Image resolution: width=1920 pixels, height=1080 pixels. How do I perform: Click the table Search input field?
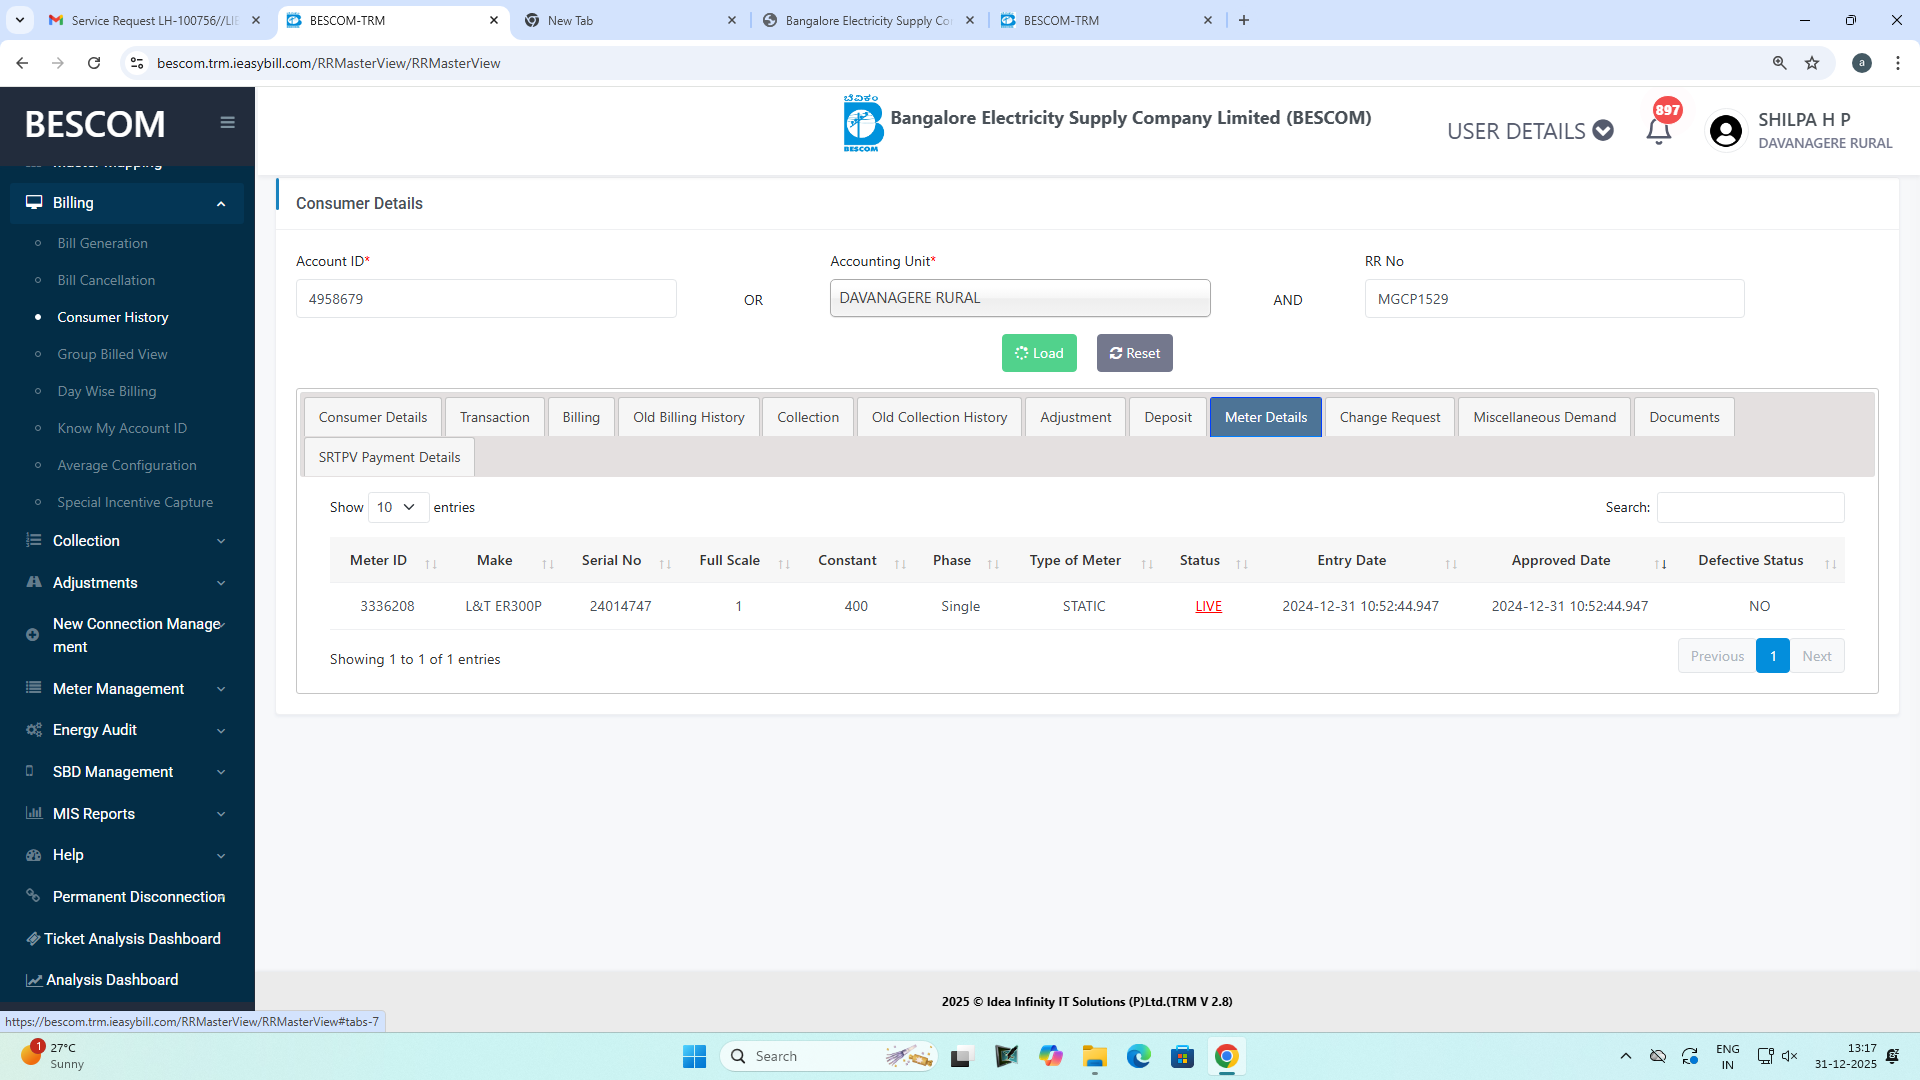(1750, 507)
